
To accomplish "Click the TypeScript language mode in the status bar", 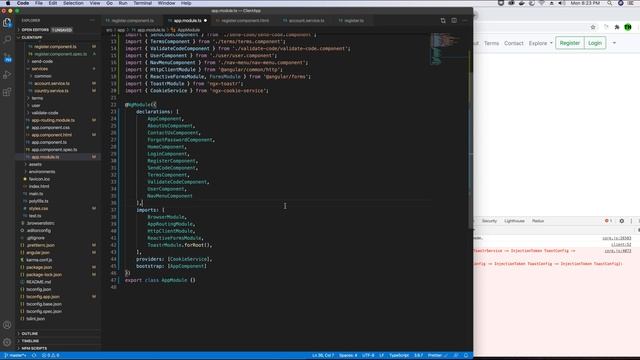I will (399, 356).
